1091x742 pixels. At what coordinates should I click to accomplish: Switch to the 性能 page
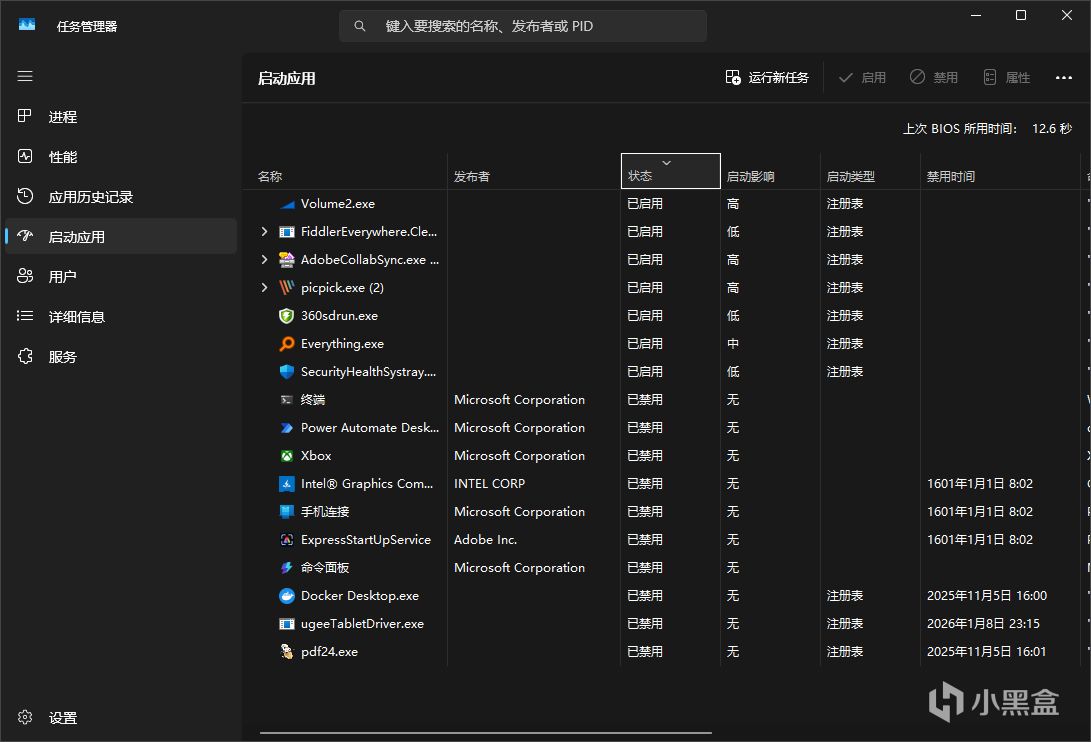[x=121, y=157]
